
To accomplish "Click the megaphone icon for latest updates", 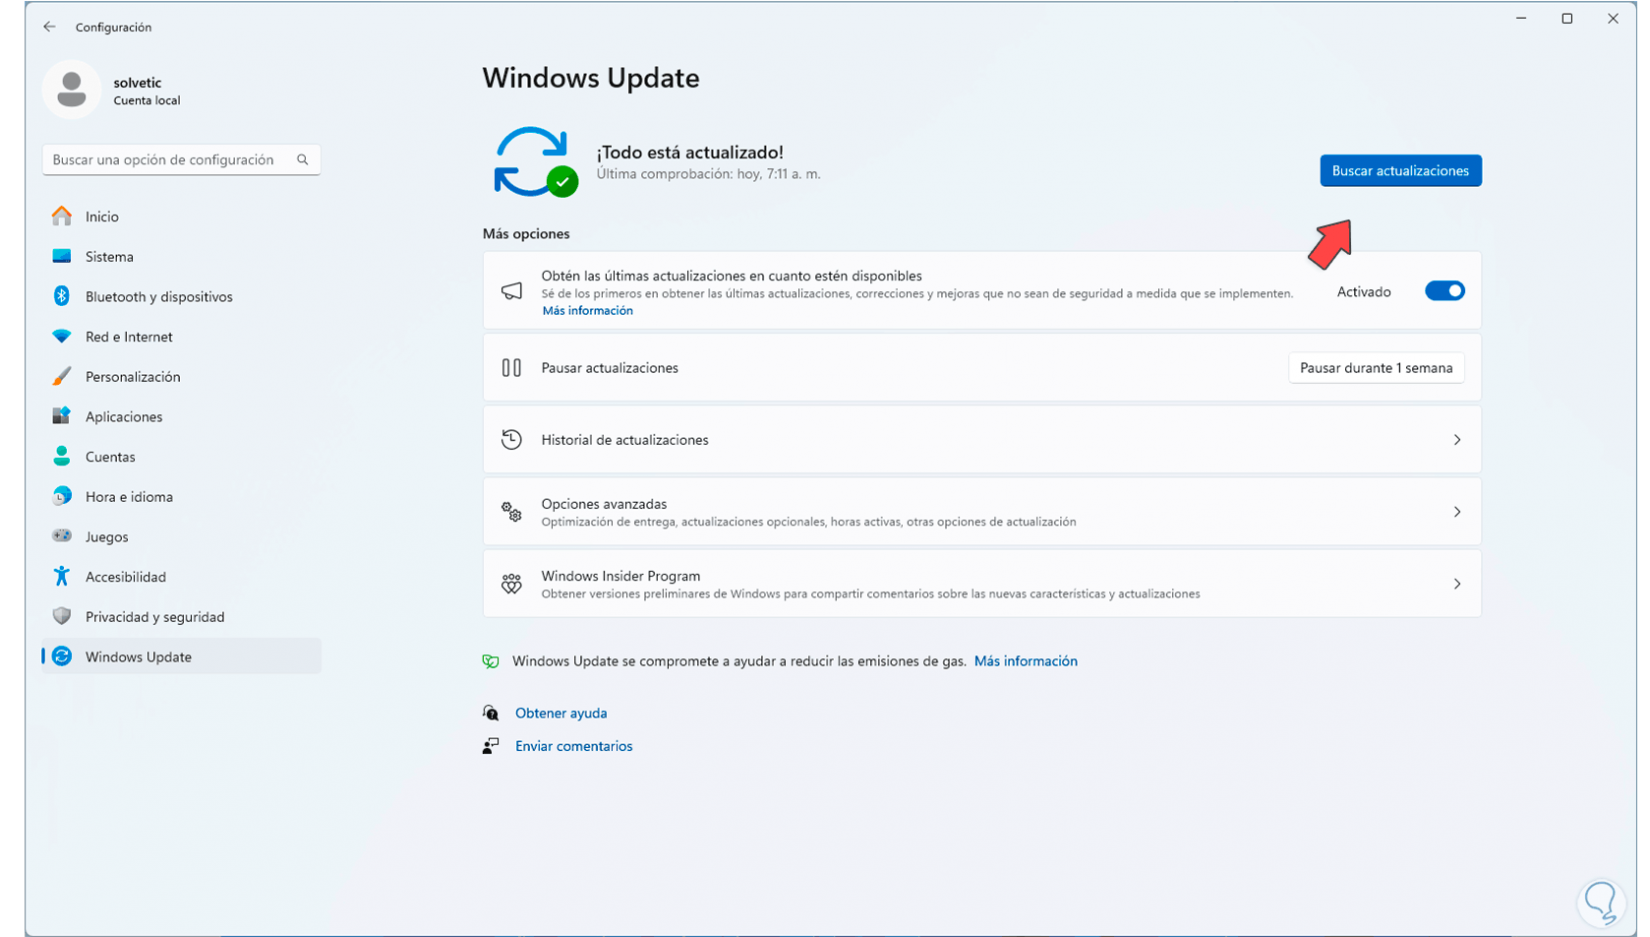I will [511, 291].
